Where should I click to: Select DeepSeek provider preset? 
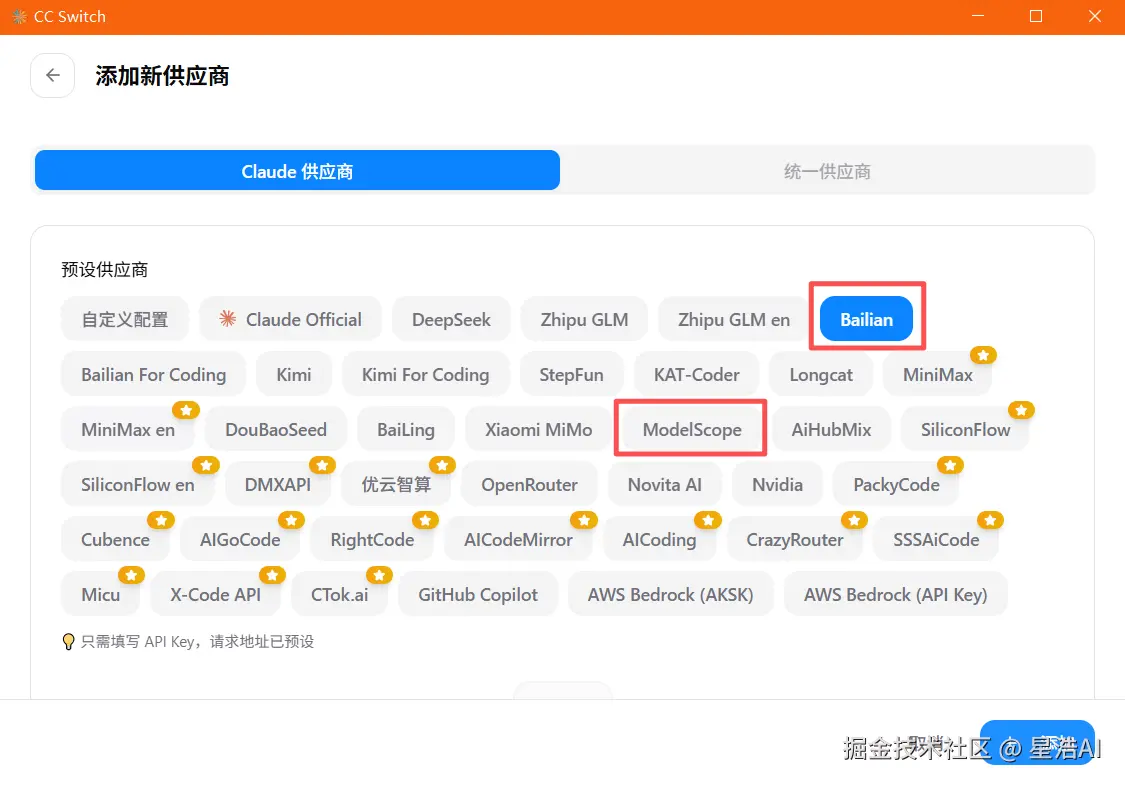point(451,319)
